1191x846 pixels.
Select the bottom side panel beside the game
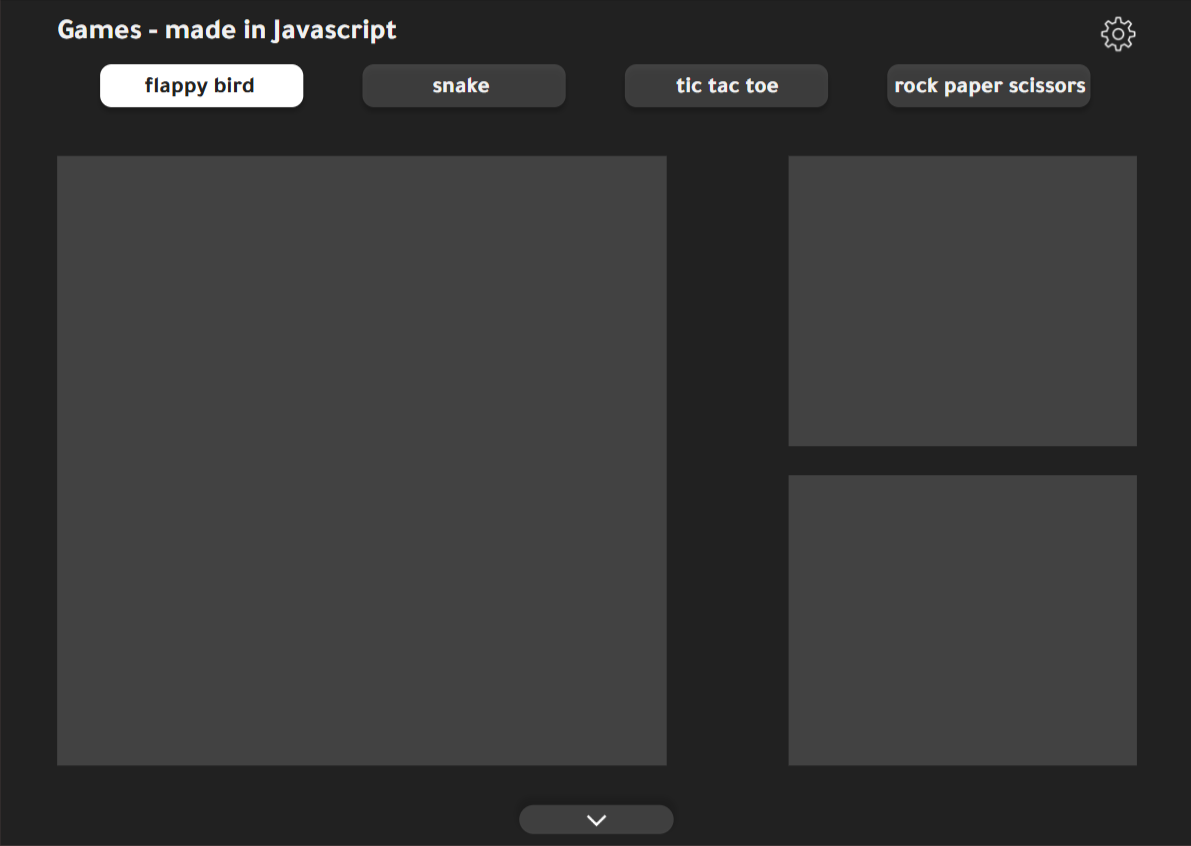(962, 620)
